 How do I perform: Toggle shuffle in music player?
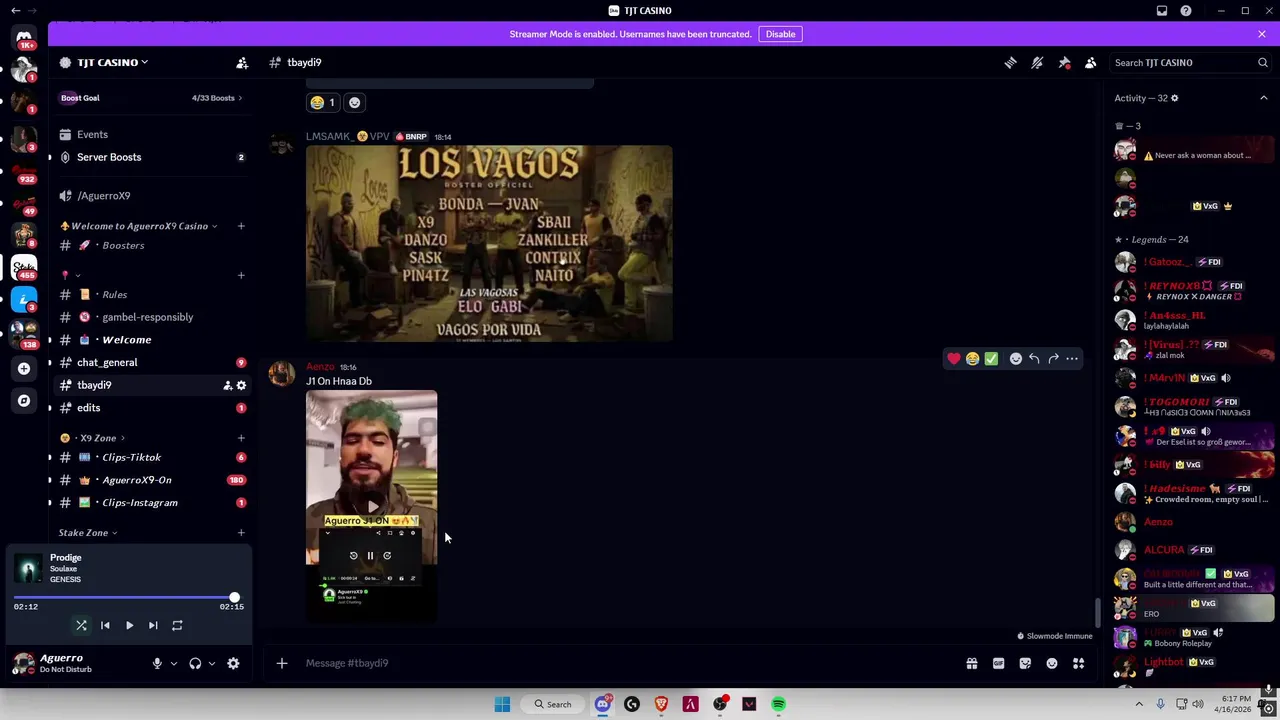click(x=81, y=625)
